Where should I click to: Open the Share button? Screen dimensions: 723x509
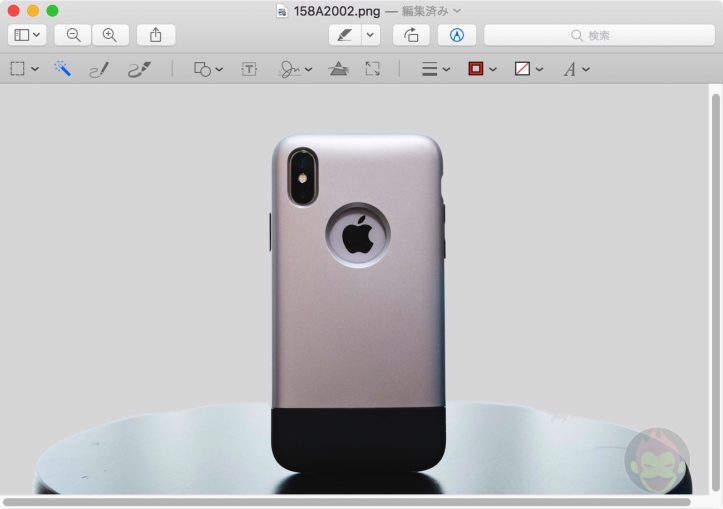[156, 35]
